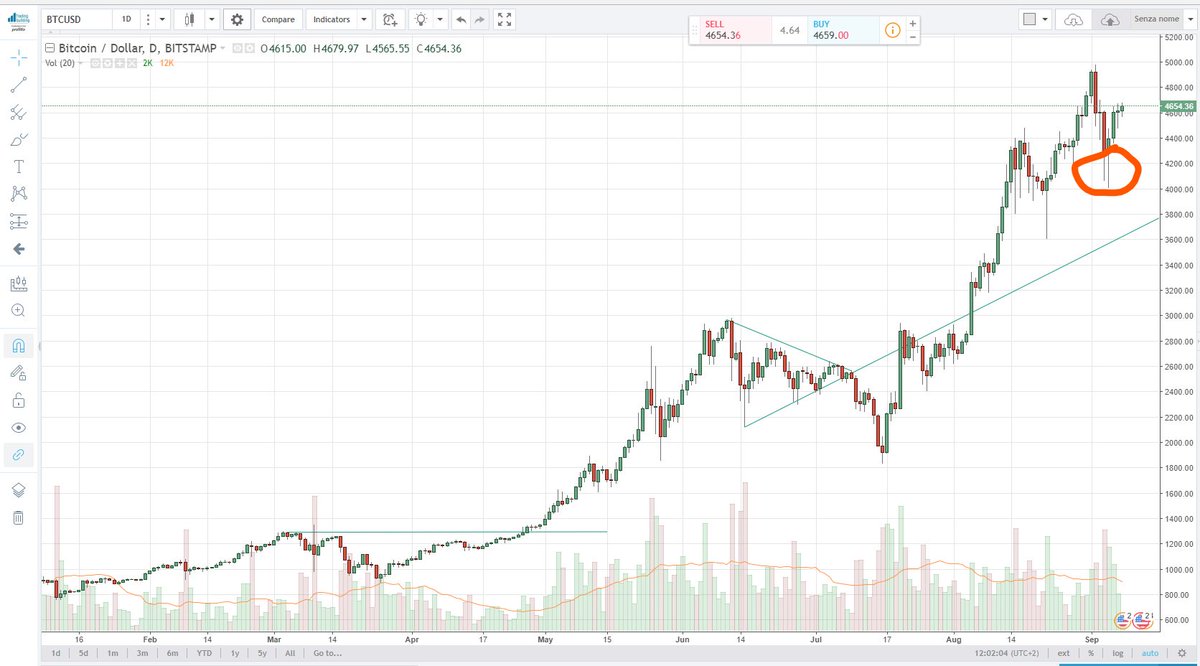Increase order quantity with plus button
The height and width of the screenshot is (666, 1200).
pos(913,23)
